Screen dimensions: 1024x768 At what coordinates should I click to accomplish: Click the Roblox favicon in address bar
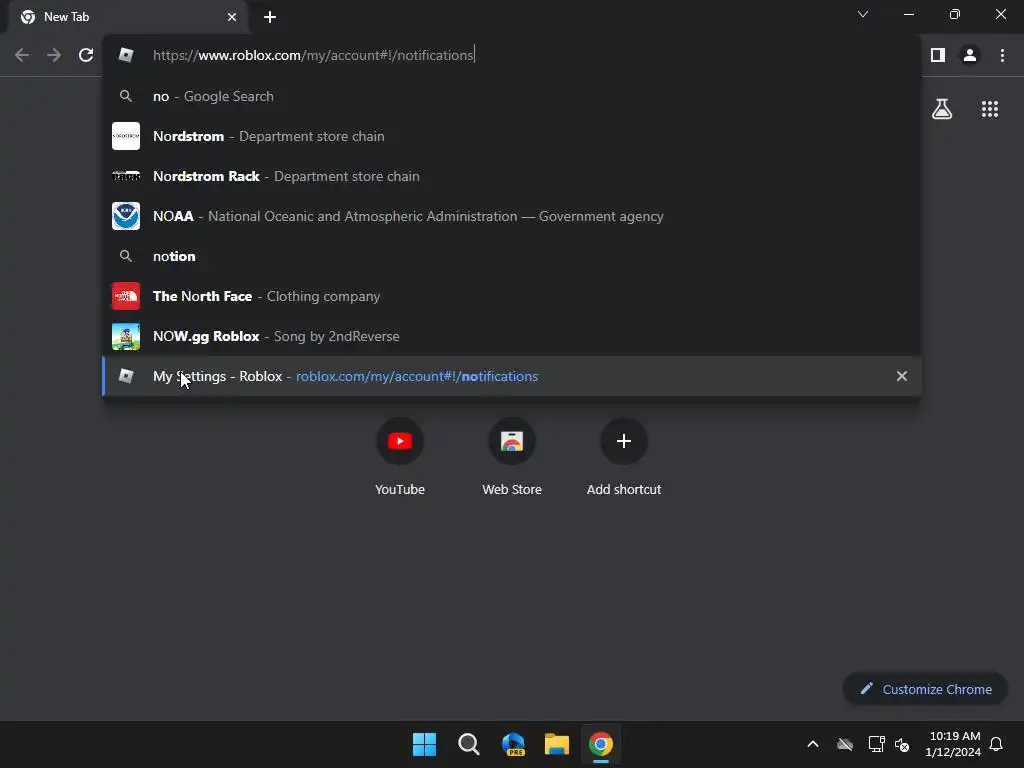click(x=126, y=55)
